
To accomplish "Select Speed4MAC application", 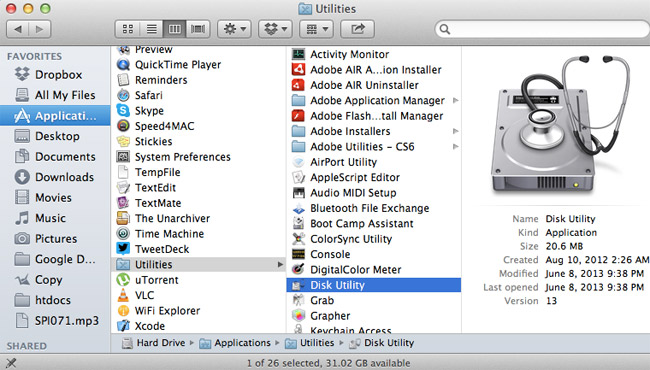I will tap(199, 126).
